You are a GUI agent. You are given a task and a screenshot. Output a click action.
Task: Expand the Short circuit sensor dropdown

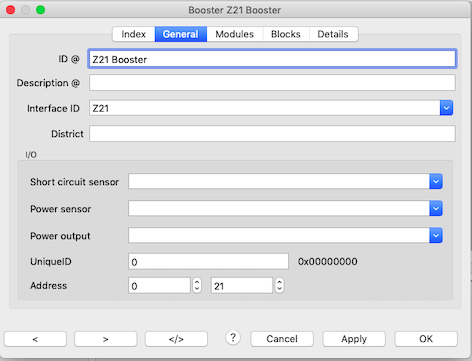pyautogui.click(x=436, y=182)
